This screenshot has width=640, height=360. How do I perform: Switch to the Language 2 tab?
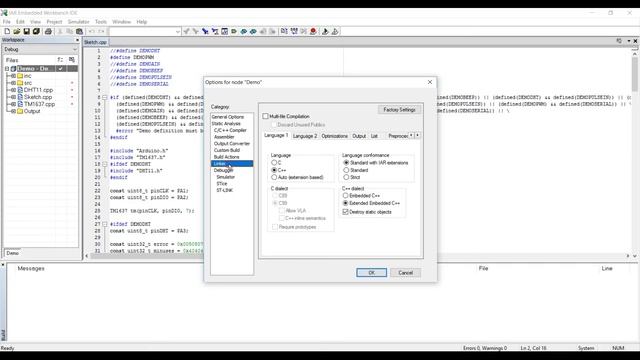(x=305, y=136)
